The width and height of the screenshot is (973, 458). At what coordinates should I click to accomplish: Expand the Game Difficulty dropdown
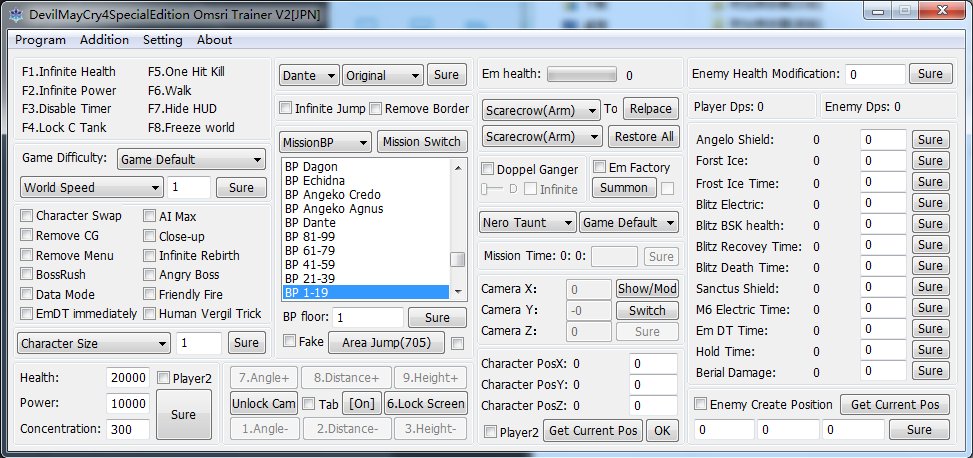pyautogui.click(x=191, y=159)
